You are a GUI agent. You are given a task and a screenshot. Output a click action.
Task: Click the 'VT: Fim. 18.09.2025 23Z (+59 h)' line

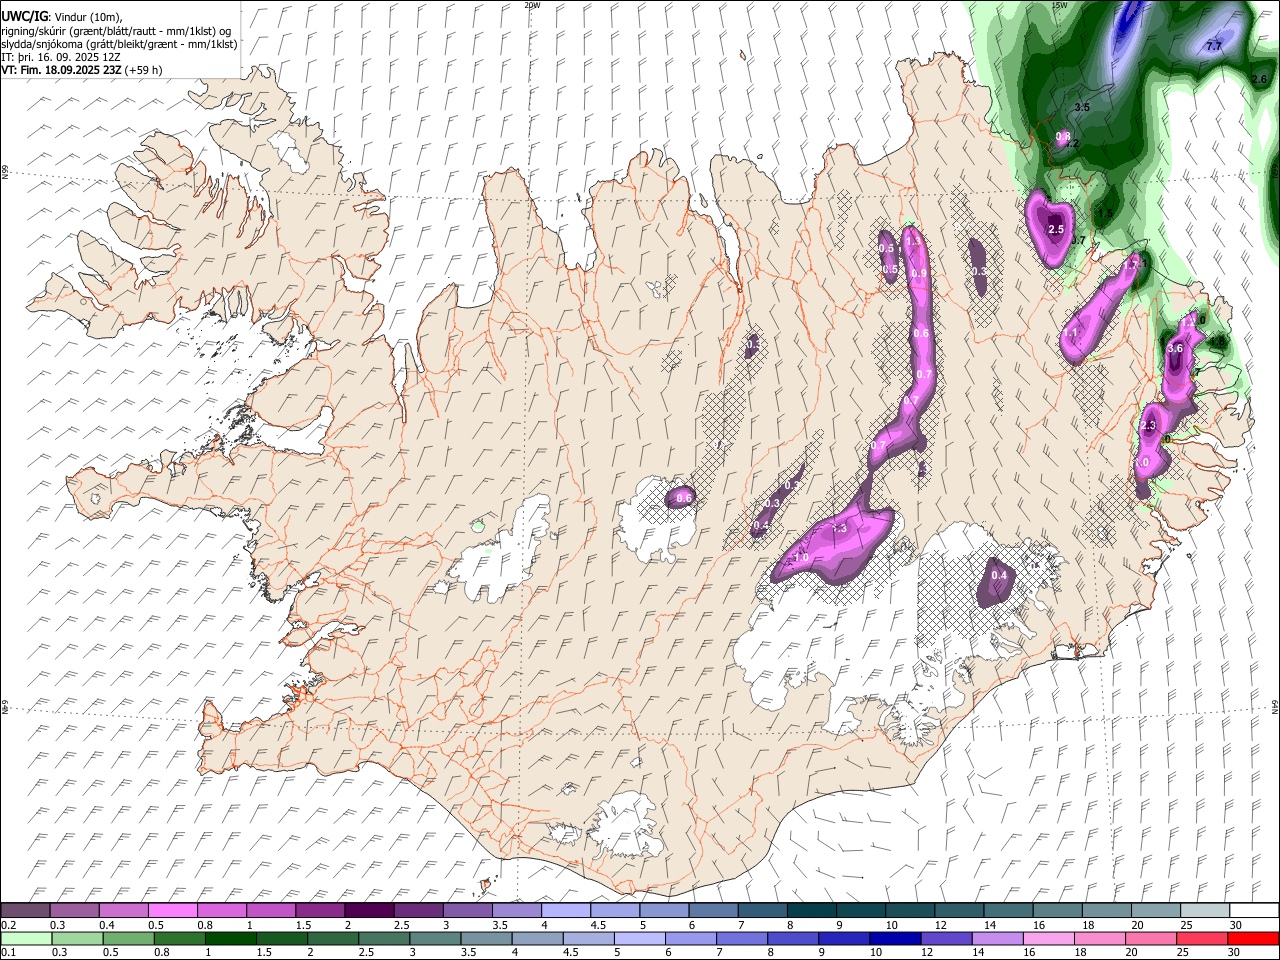tap(81, 70)
